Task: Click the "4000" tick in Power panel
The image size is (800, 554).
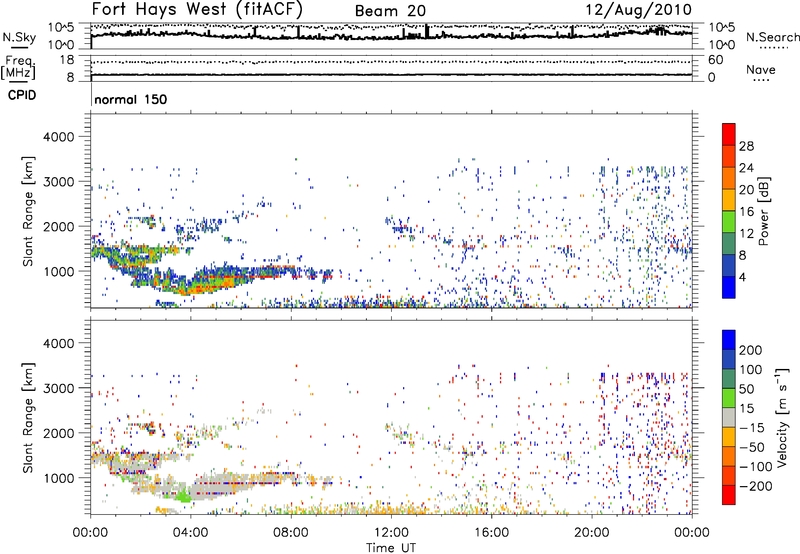Action: coord(59,137)
